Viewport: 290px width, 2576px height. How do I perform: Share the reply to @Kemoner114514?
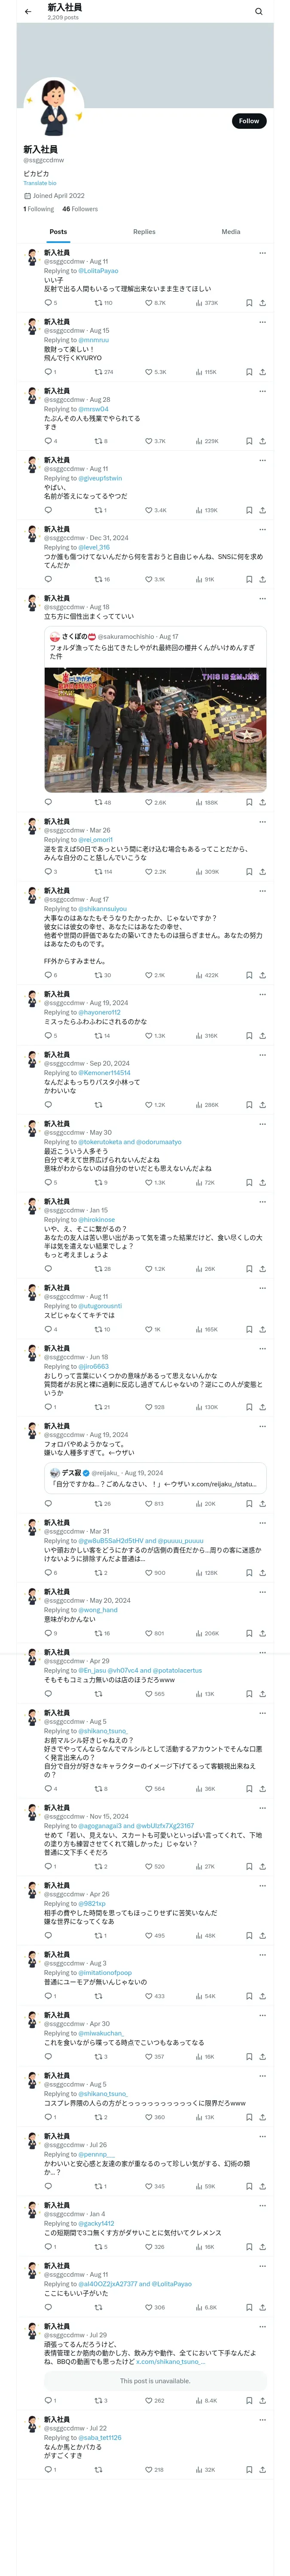pos(262,1105)
